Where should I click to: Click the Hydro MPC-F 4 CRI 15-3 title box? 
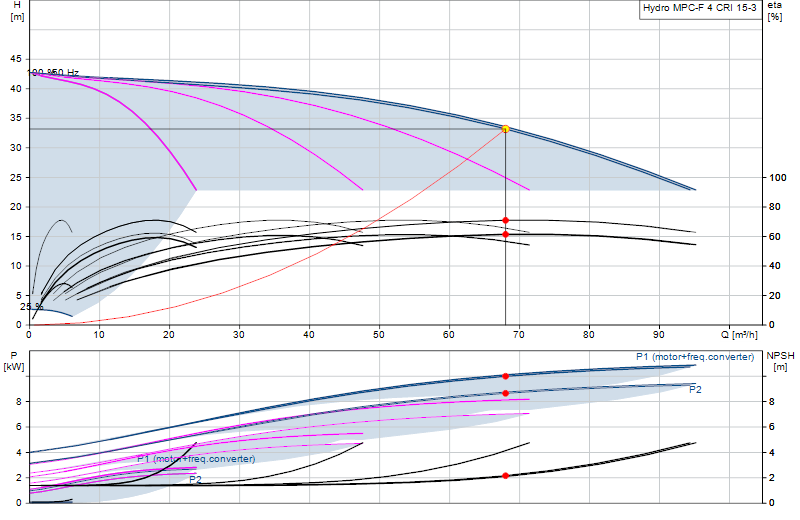[701, 9]
